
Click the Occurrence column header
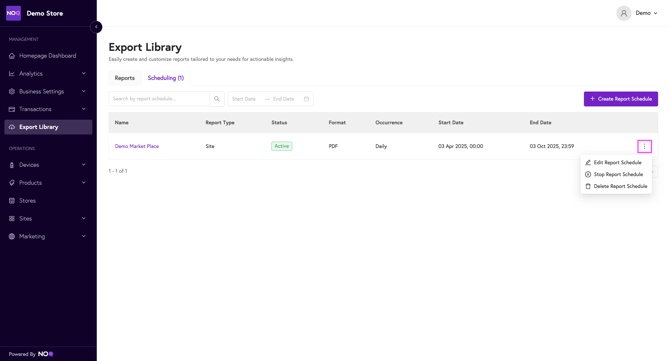(x=389, y=123)
